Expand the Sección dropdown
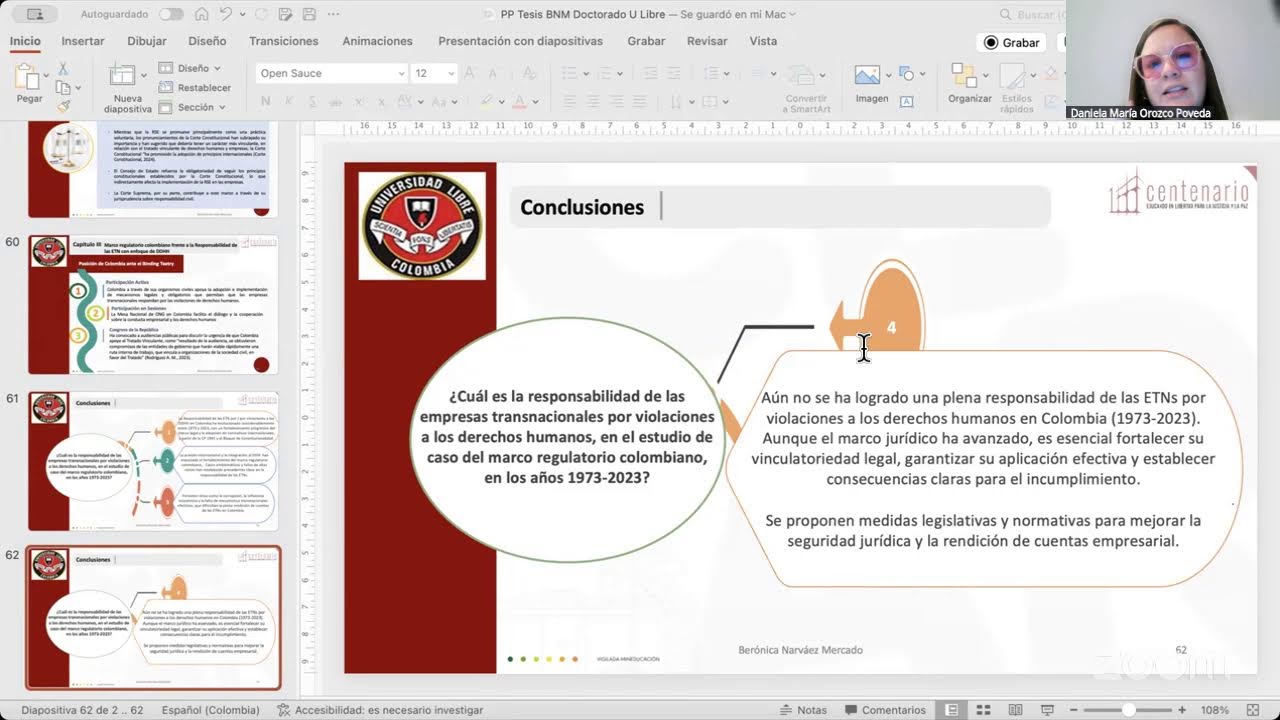1280x720 pixels. point(191,107)
